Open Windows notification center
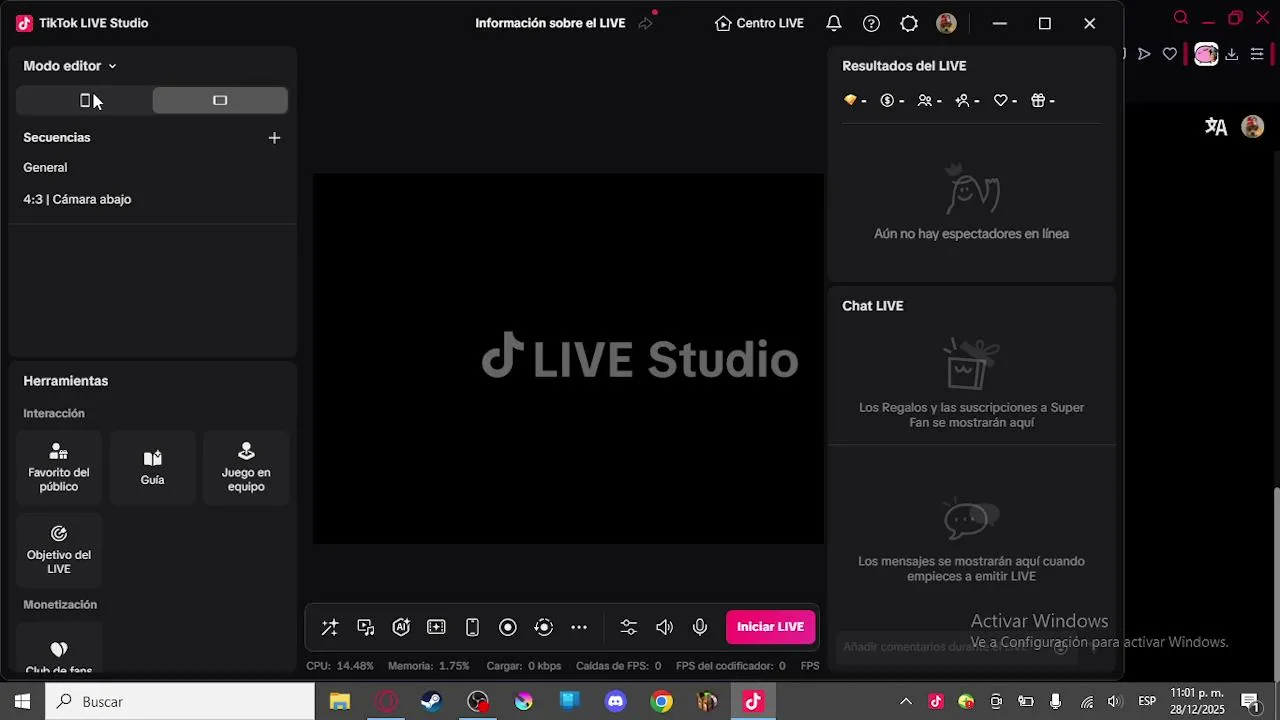1280x720 pixels. [1250, 702]
